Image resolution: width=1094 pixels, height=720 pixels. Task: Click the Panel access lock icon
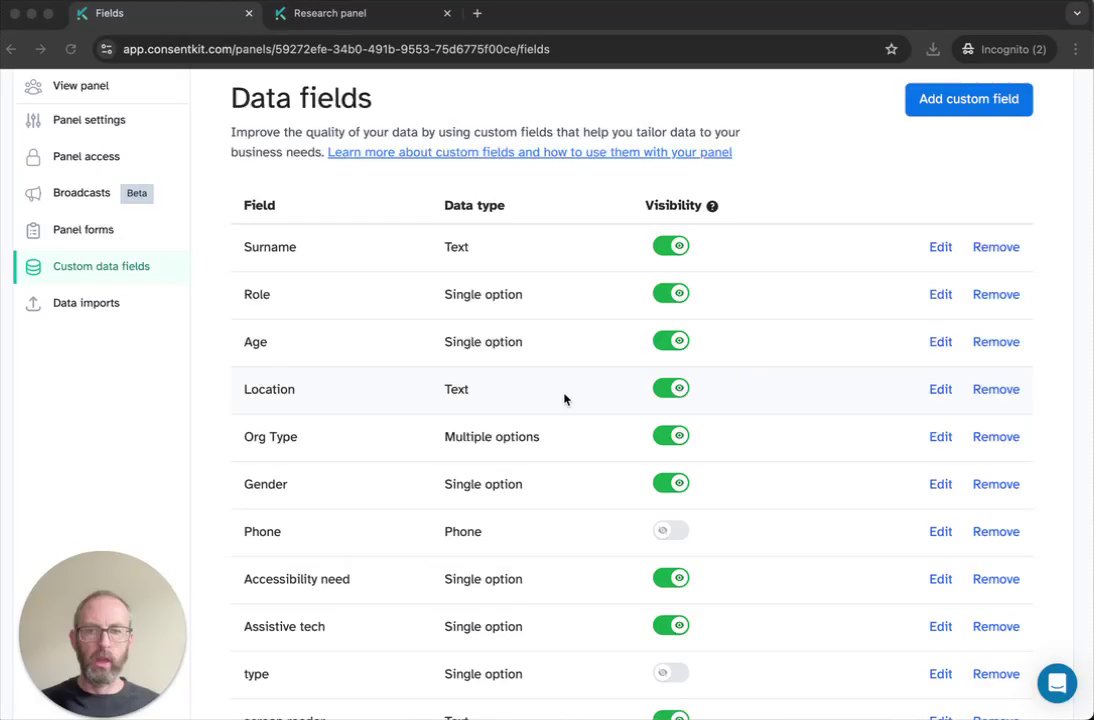pos(33,157)
